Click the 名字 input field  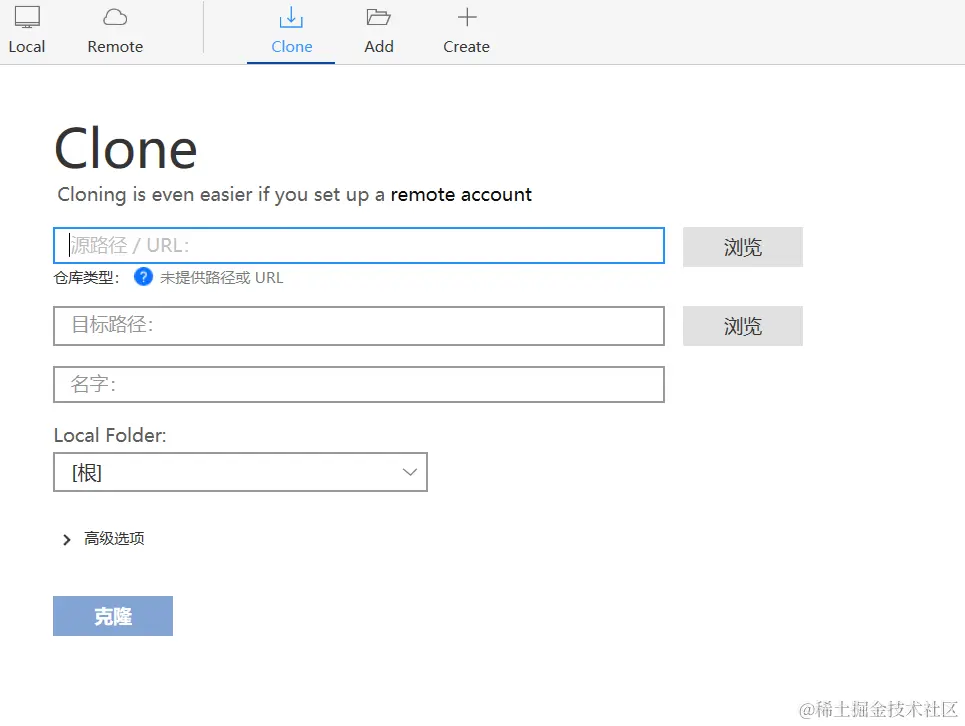pos(359,385)
